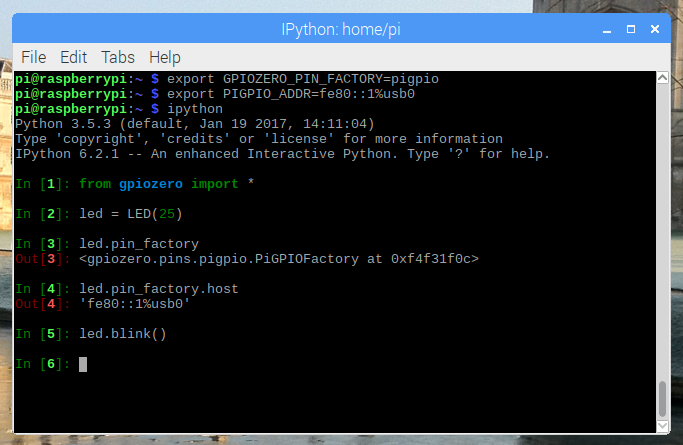Open the Help menu
The height and width of the screenshot is (445, 683).
coord(165,57)
